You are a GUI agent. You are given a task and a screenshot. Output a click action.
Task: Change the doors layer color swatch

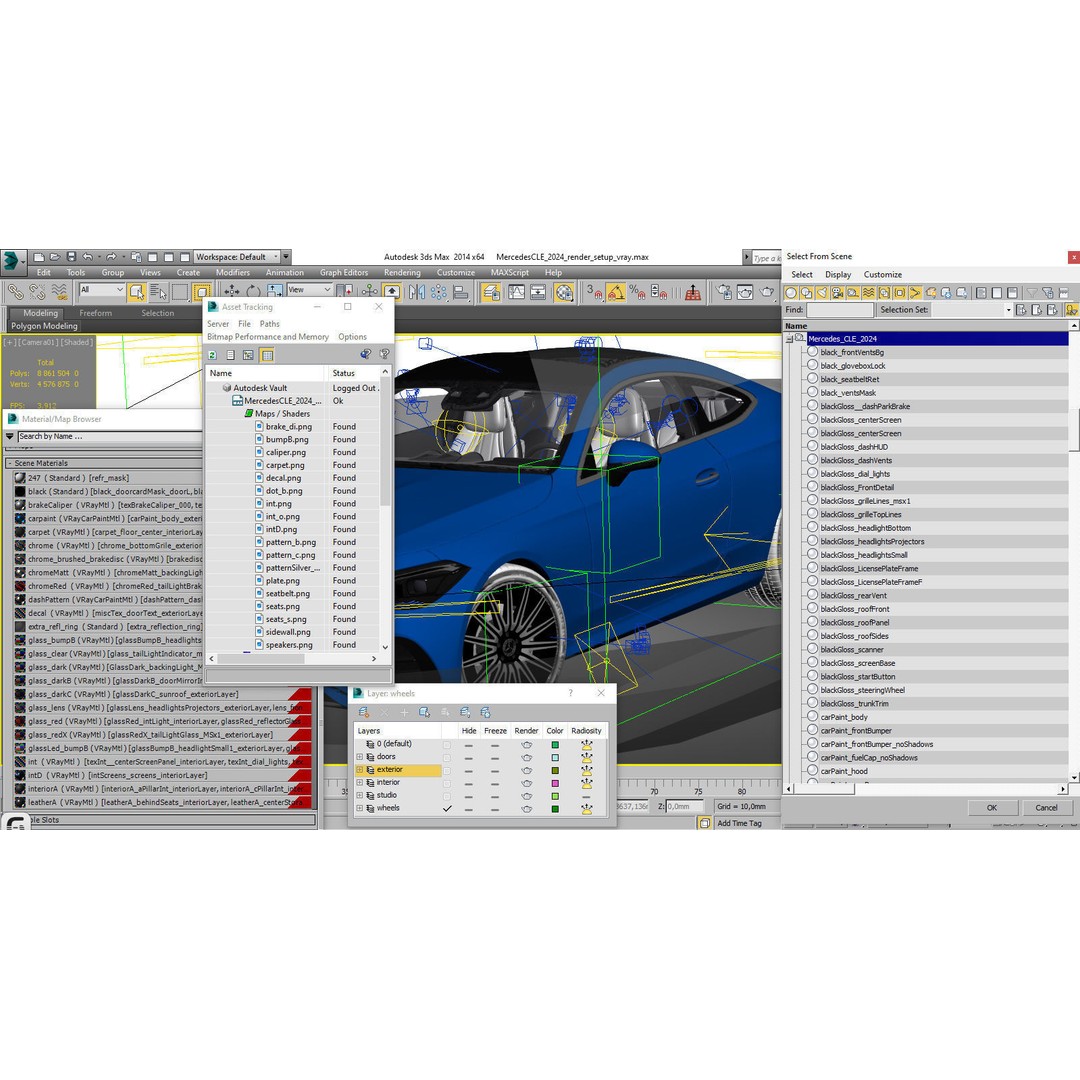tap(555, 758)
